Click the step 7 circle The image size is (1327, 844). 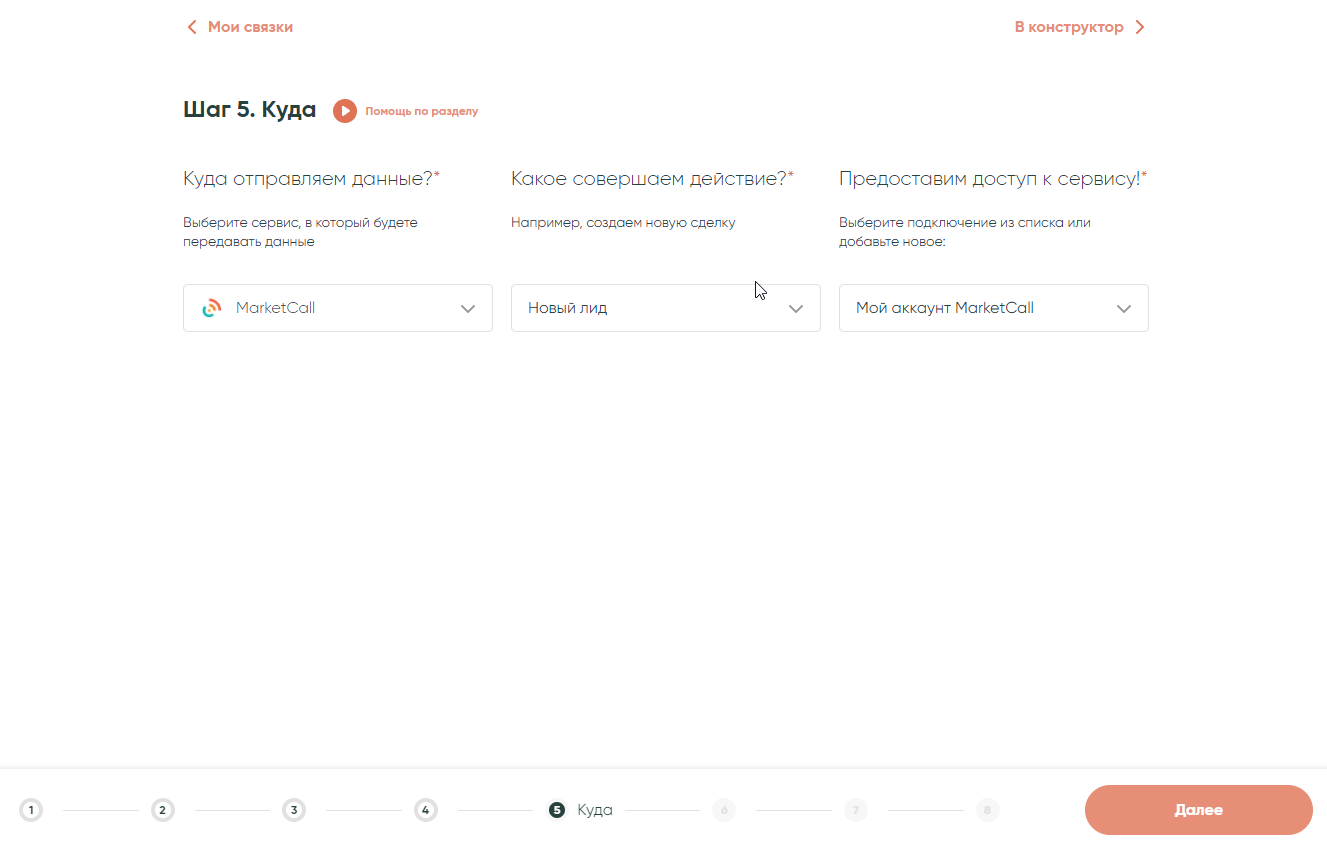[x=855, y=810]
